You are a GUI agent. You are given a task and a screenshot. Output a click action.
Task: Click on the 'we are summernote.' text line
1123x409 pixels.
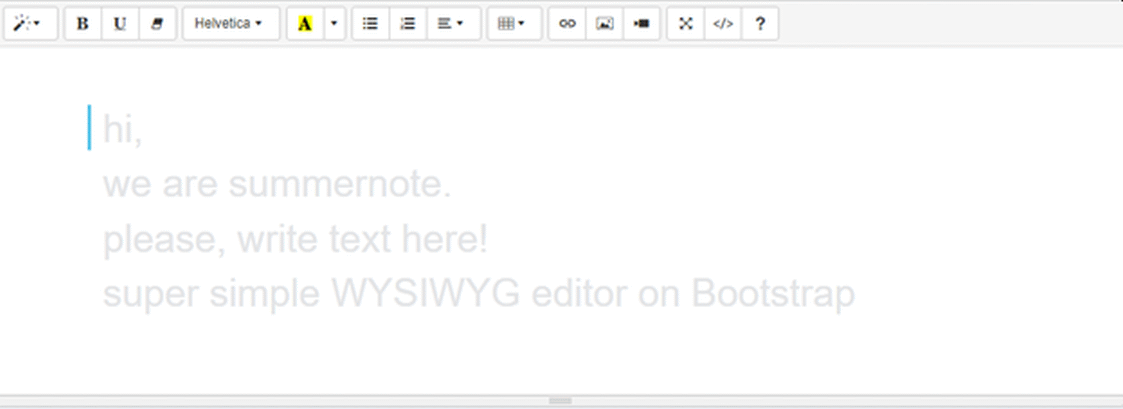pyautogui.click(x=277, y=185)
